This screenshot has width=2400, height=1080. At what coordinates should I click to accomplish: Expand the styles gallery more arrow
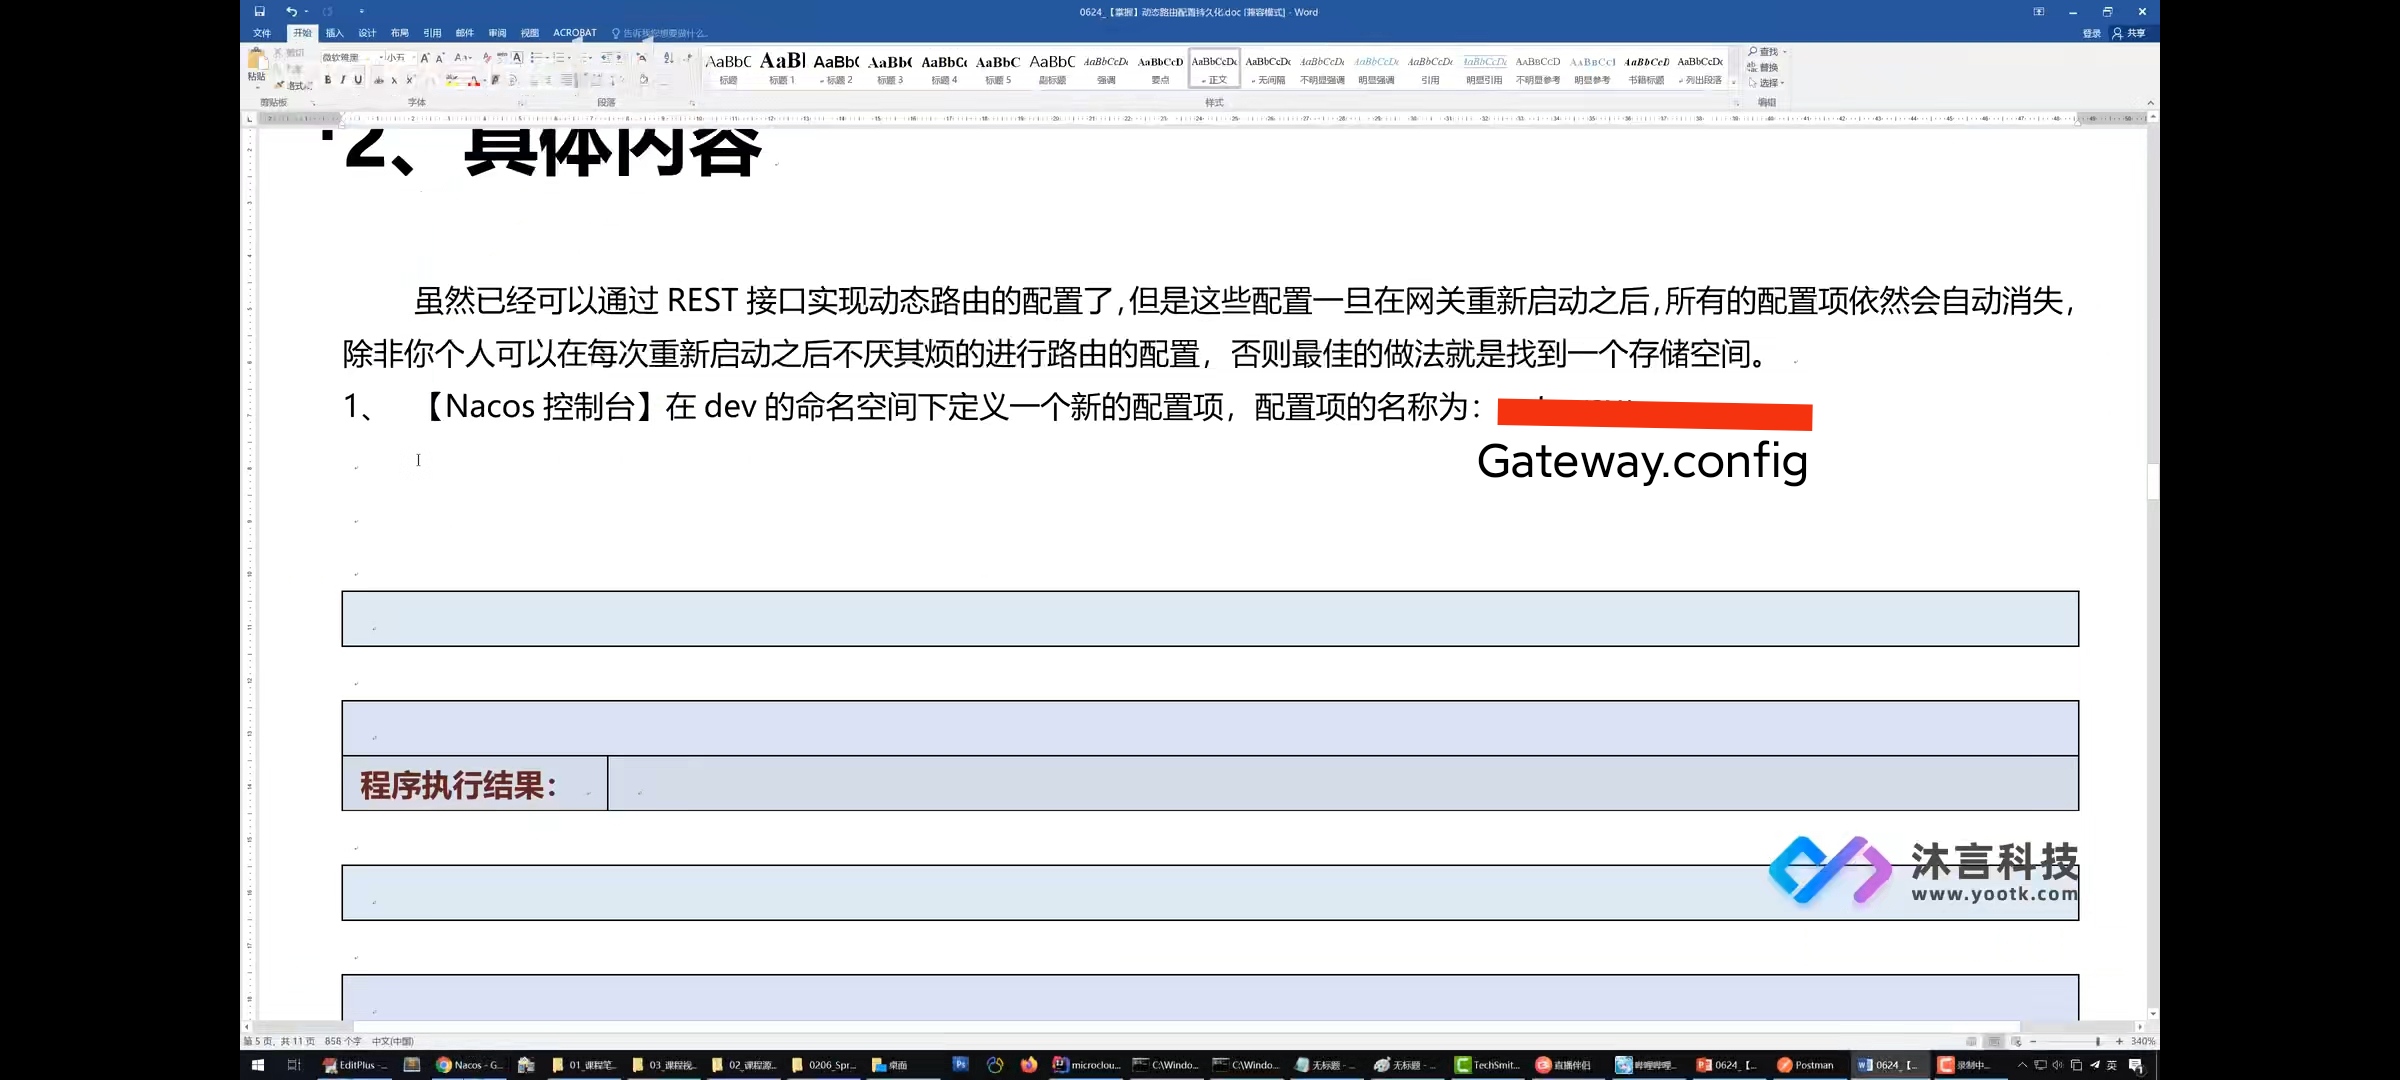click(x=1735, y=82)
